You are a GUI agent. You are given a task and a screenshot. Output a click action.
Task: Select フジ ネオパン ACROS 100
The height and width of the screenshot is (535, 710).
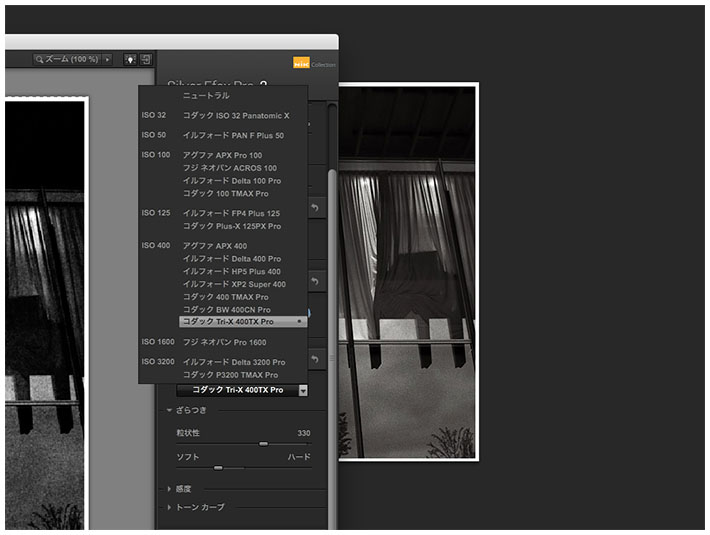click(x=230, y=168)
